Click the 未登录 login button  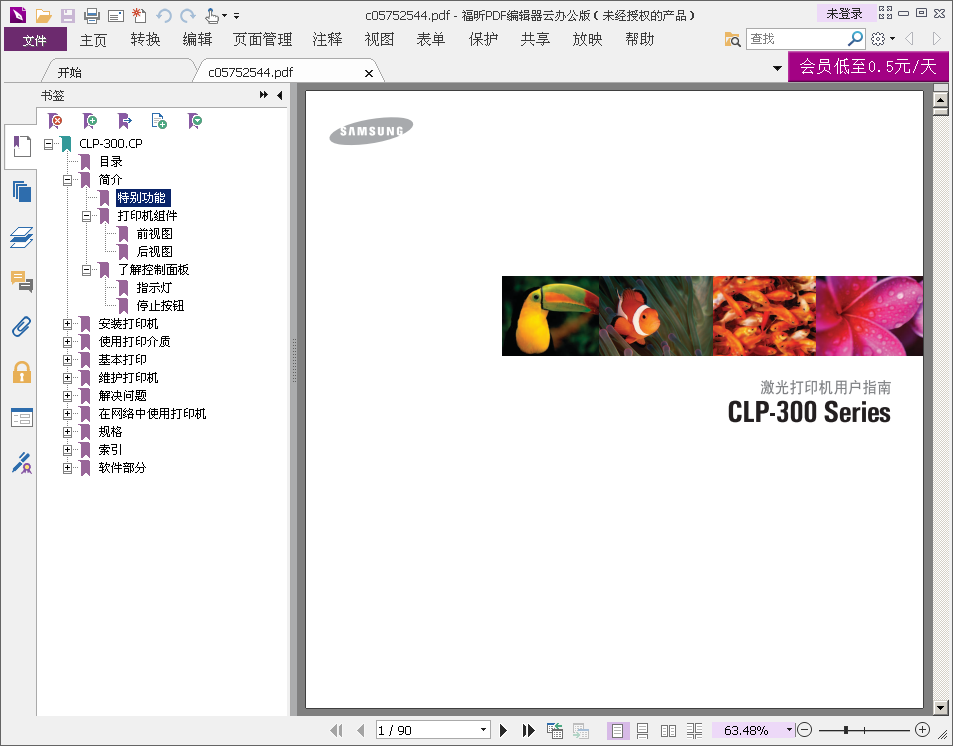(844, 13)
